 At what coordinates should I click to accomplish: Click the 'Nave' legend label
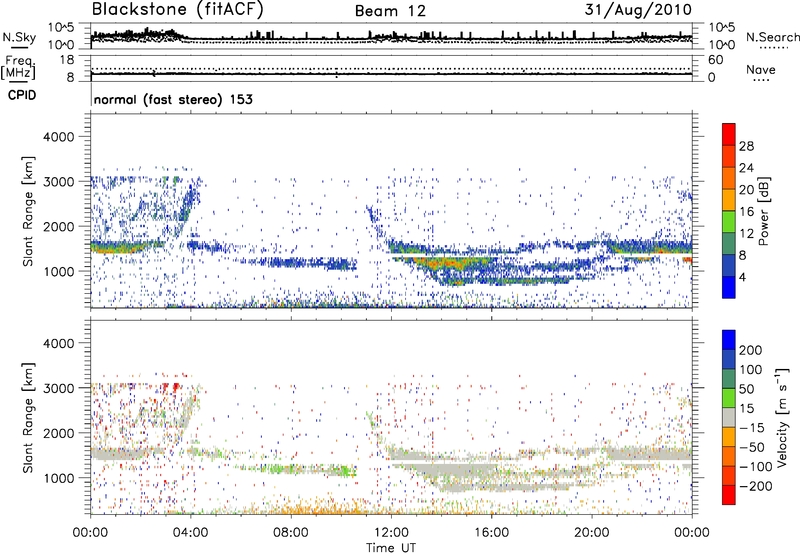(761, 70)
